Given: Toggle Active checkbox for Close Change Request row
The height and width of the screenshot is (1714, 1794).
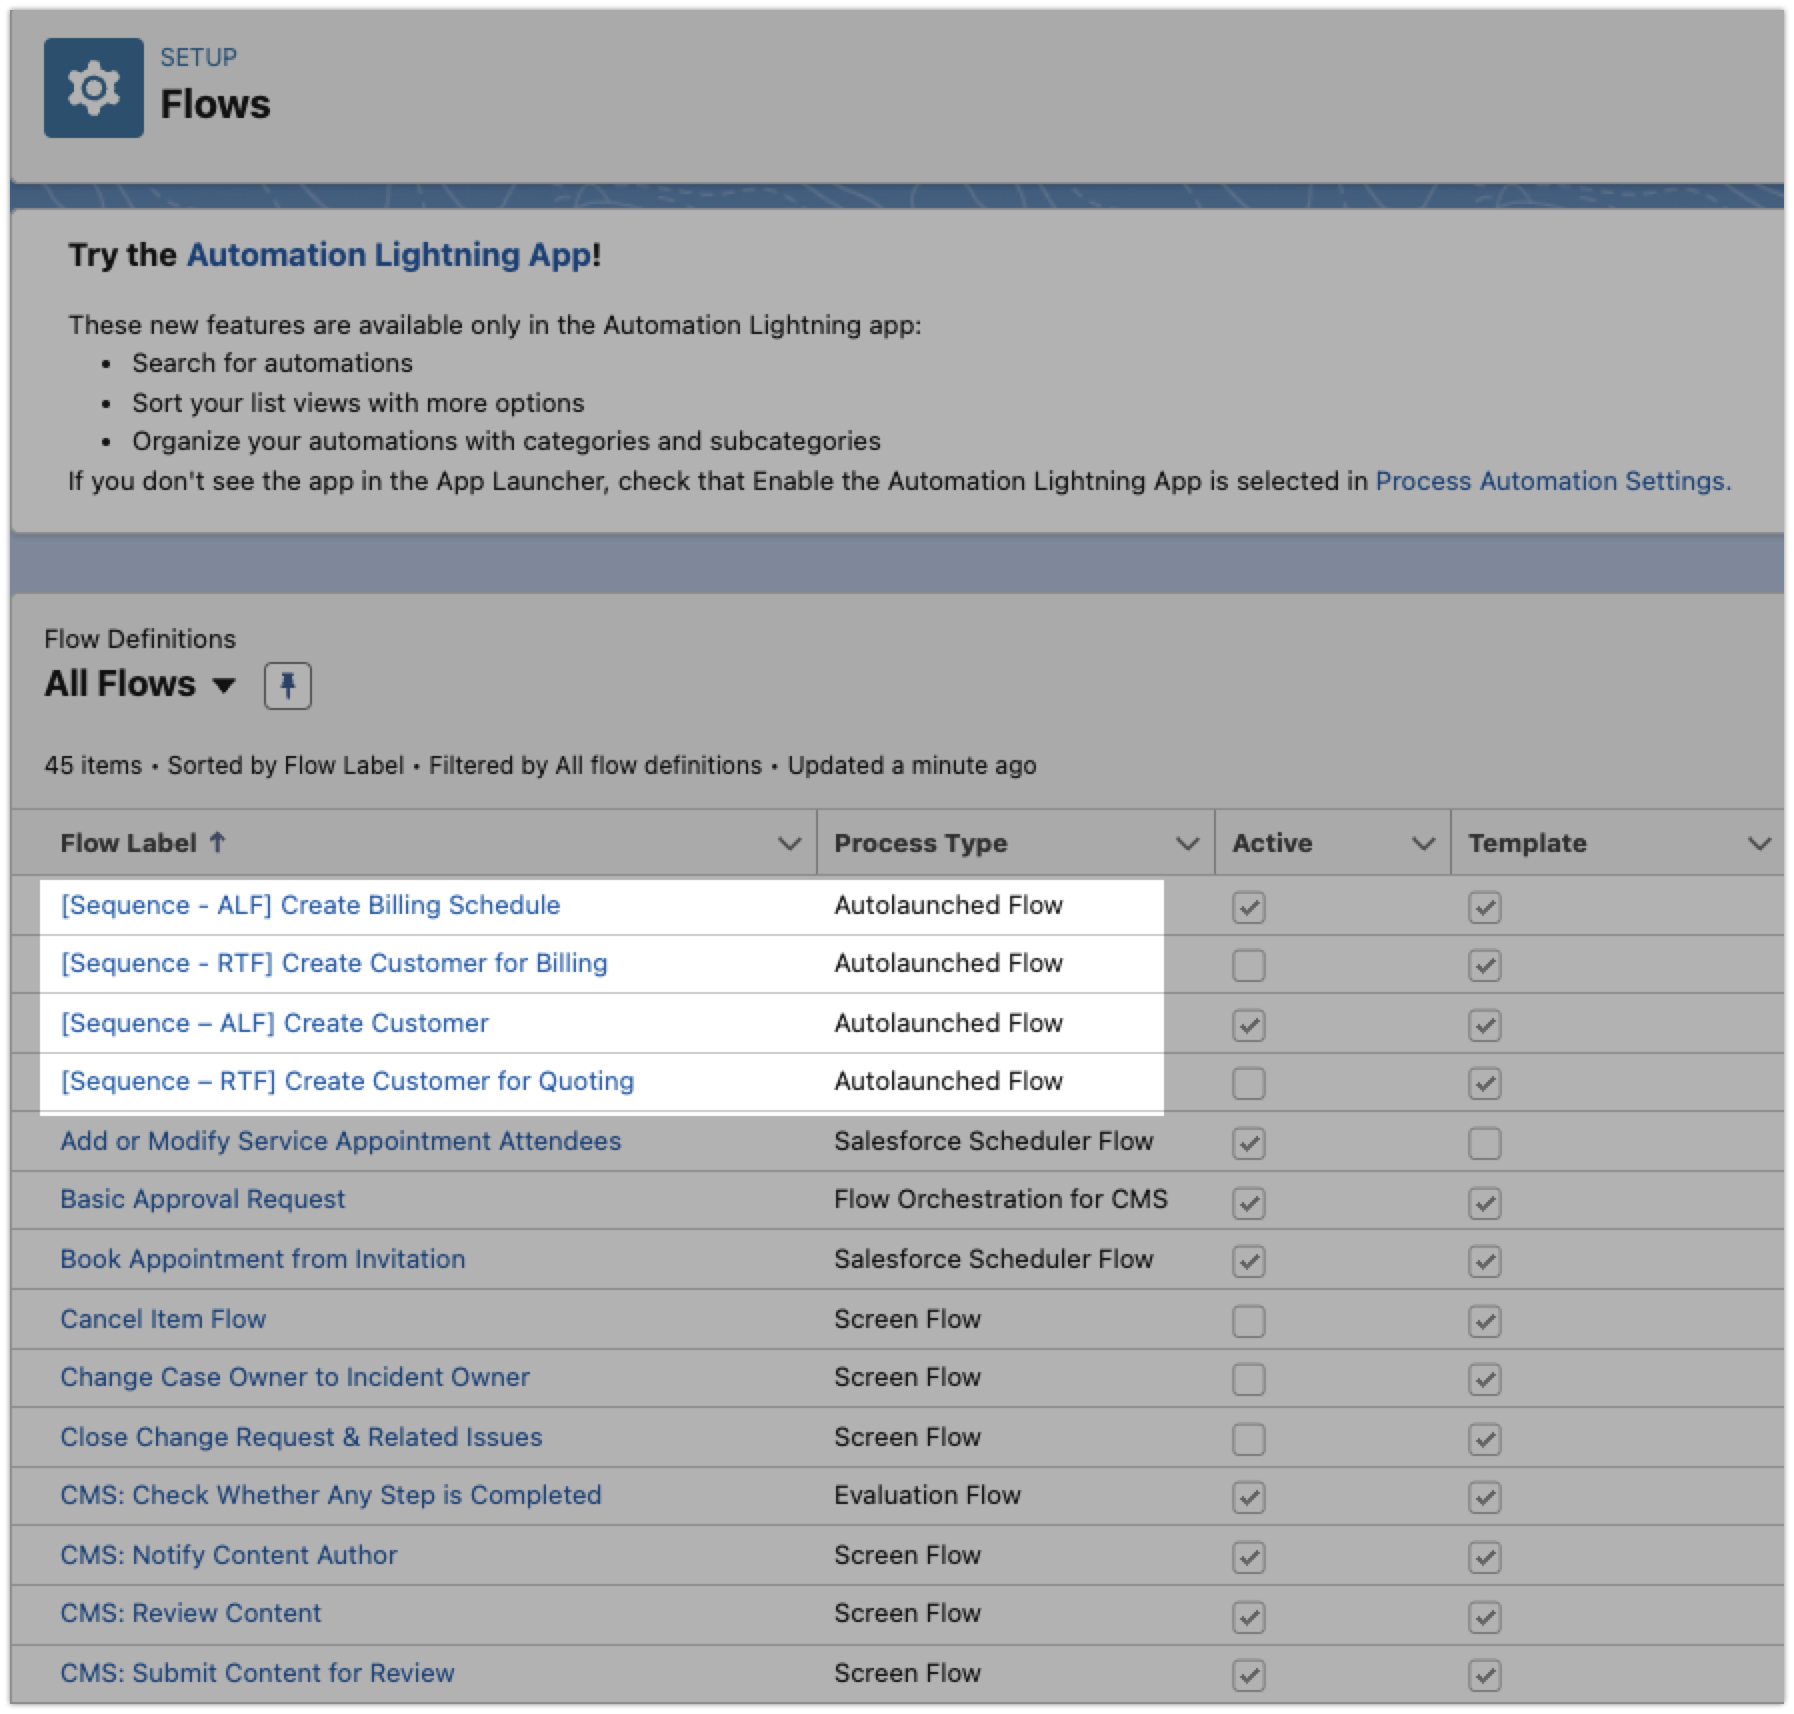Looking at the screenshot, I should (1248, 1439).
